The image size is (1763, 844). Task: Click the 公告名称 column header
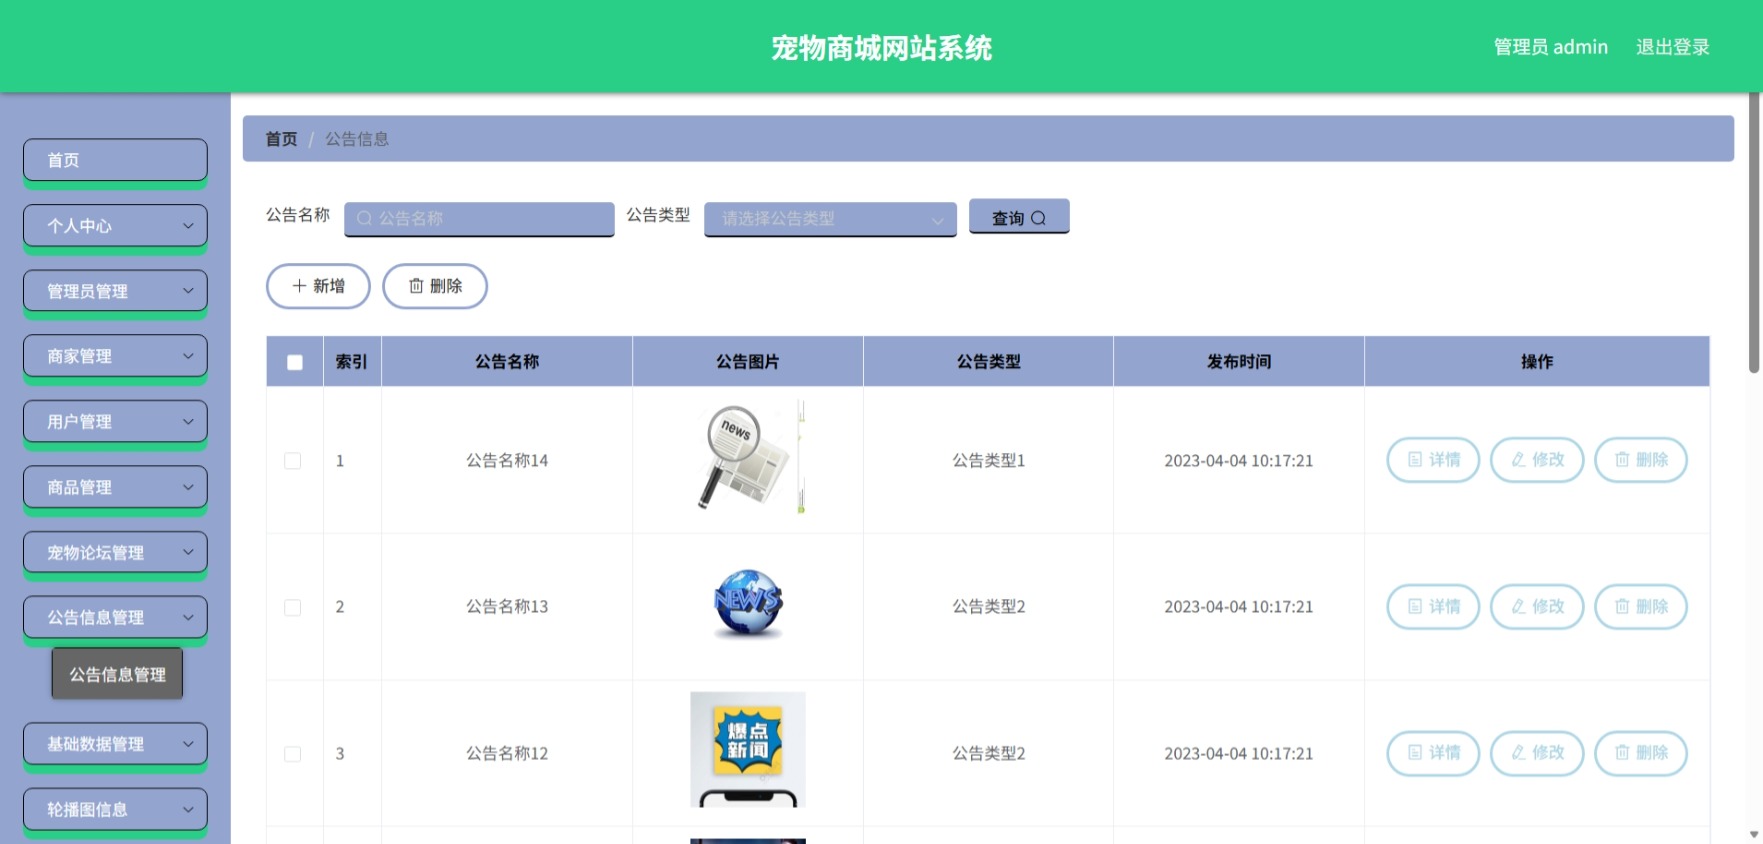507,362
